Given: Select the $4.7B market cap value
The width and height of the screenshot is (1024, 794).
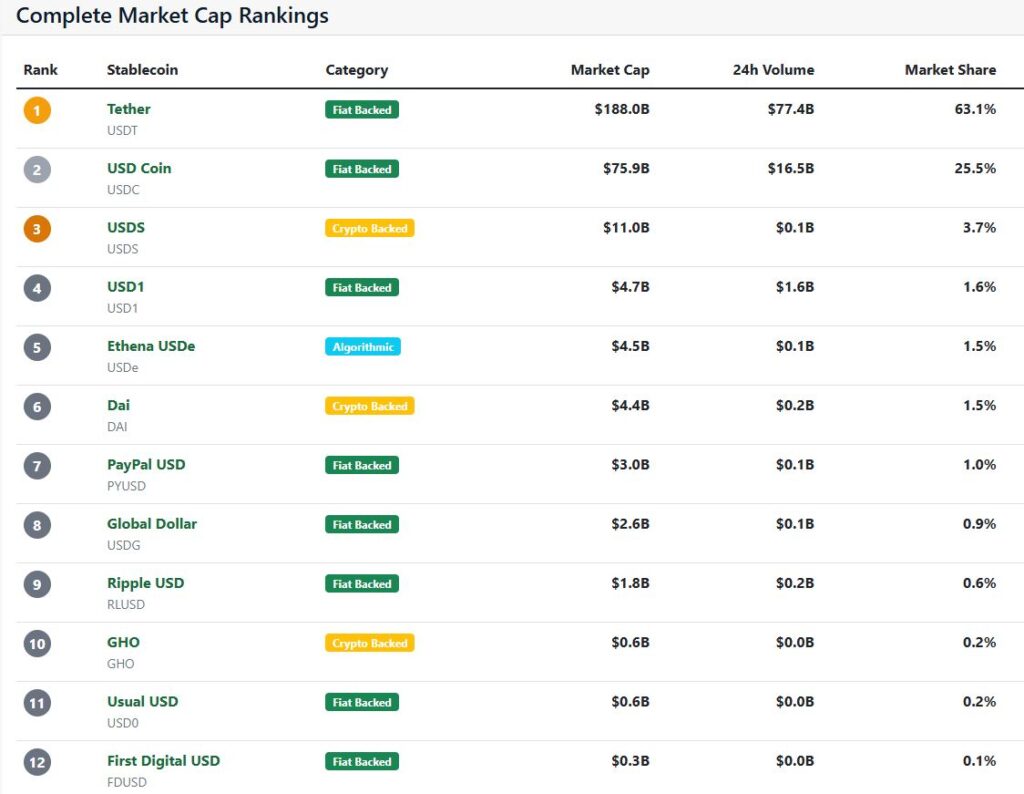Looking at the screenshot, I should coord(630,287).
